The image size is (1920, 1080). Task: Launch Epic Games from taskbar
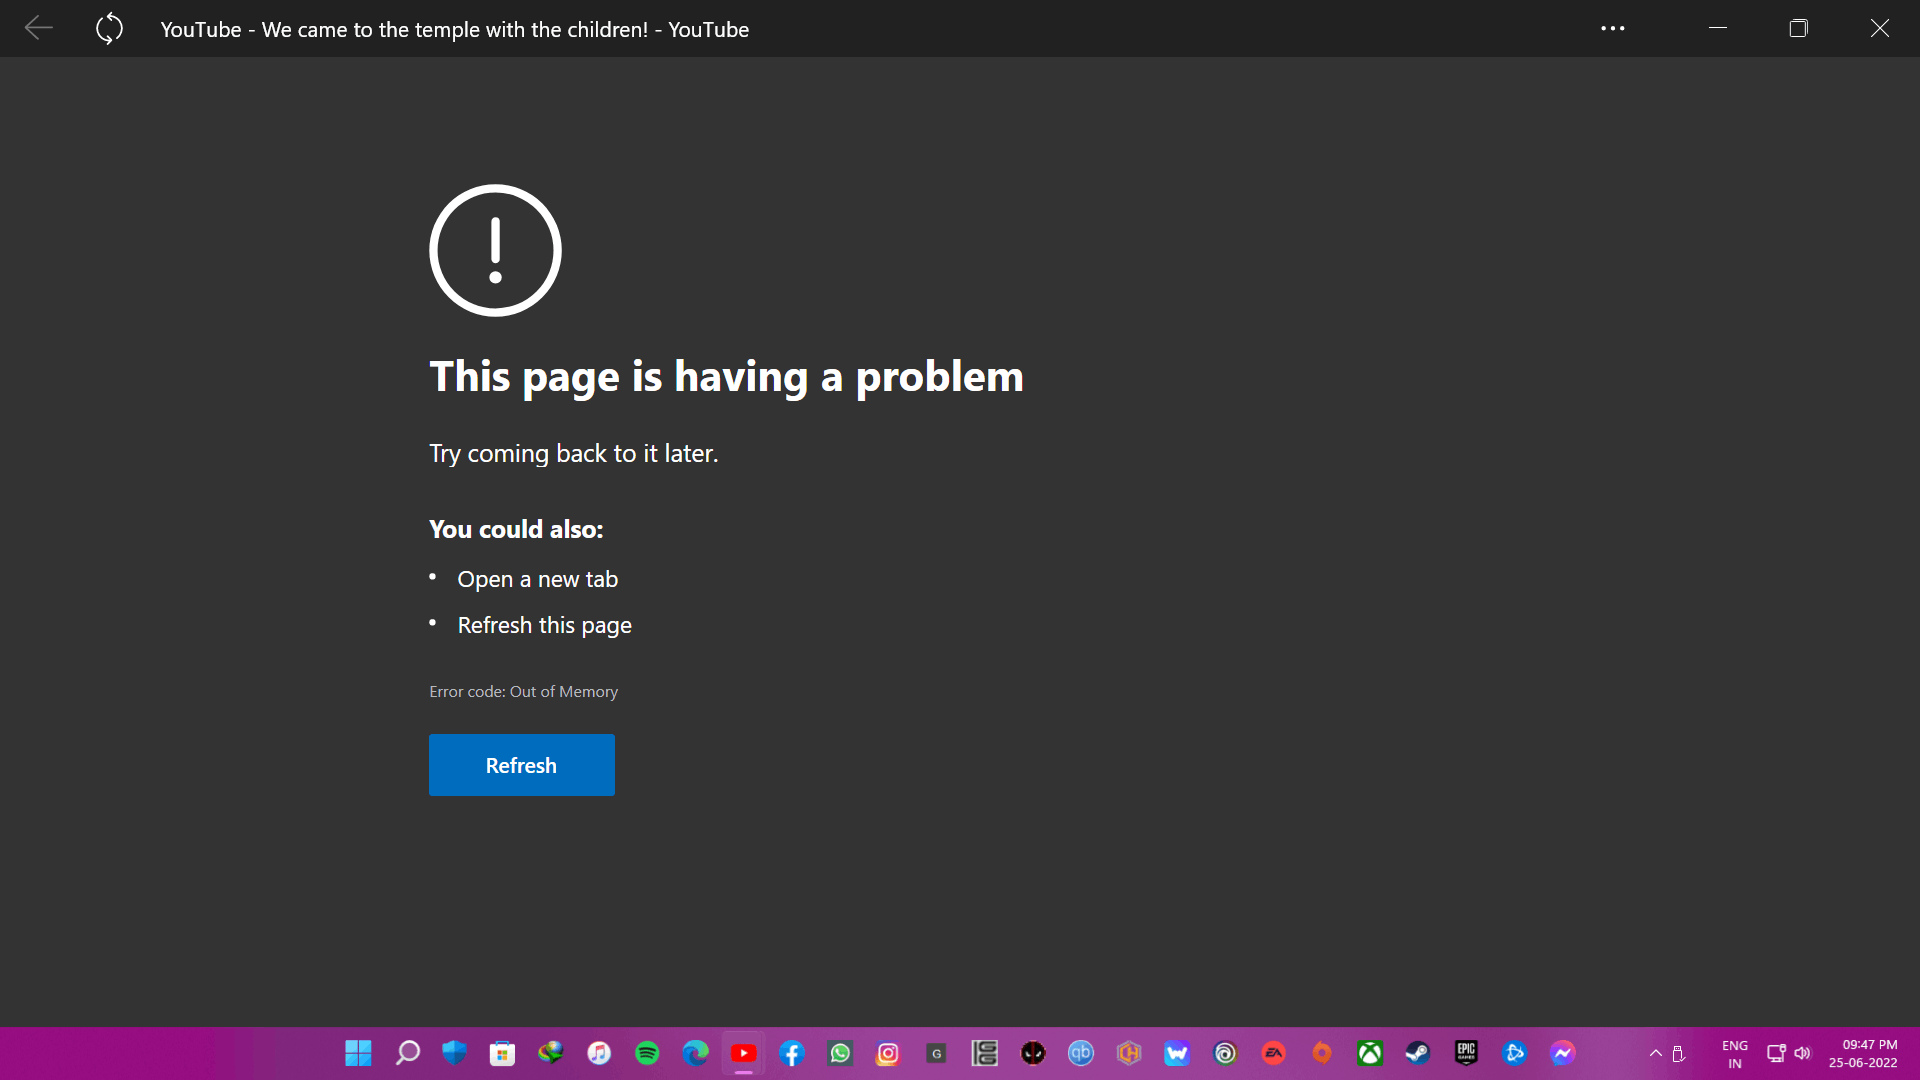(x=1466, y=1053)
